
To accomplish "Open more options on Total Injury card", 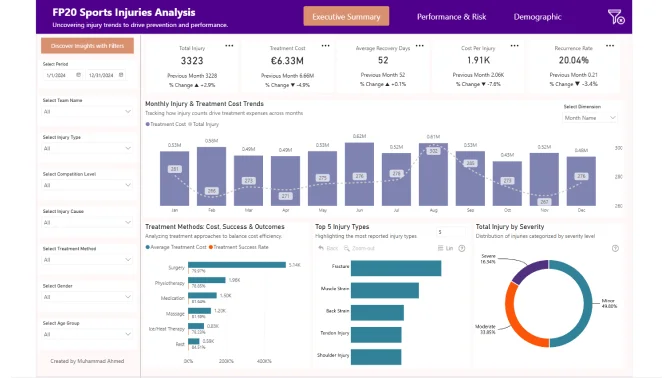I will pos(229,45).
